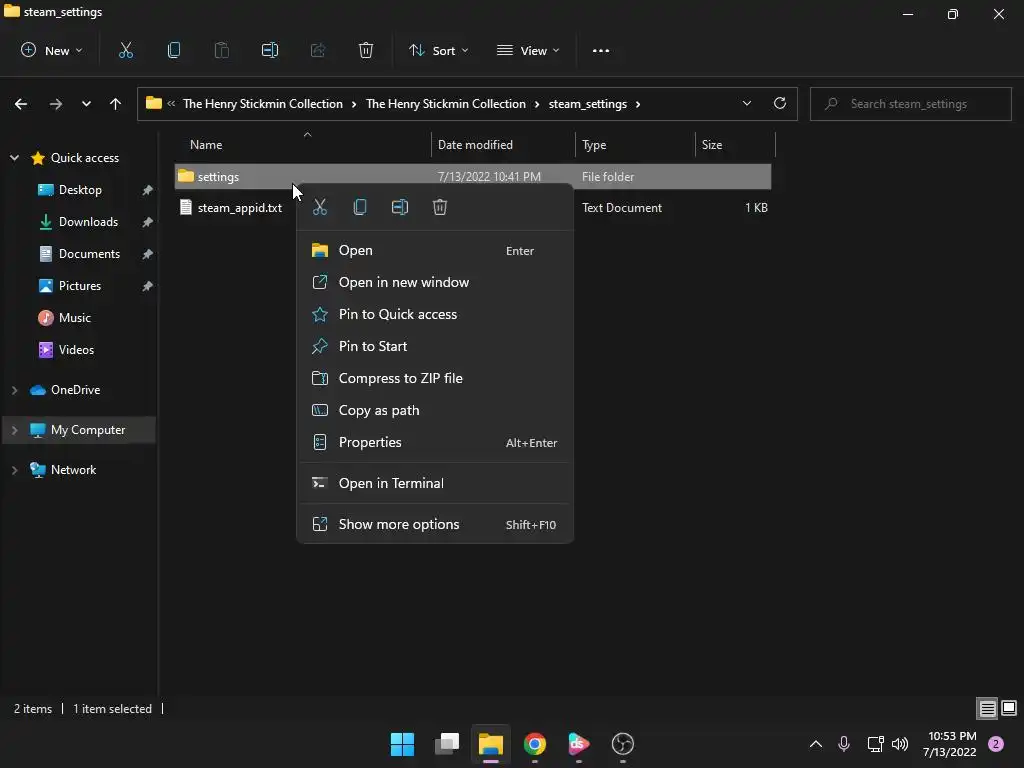1024x768 pixels.
Task: Click the steam_settings breadcrumb segment
Action: click(587, 104)
